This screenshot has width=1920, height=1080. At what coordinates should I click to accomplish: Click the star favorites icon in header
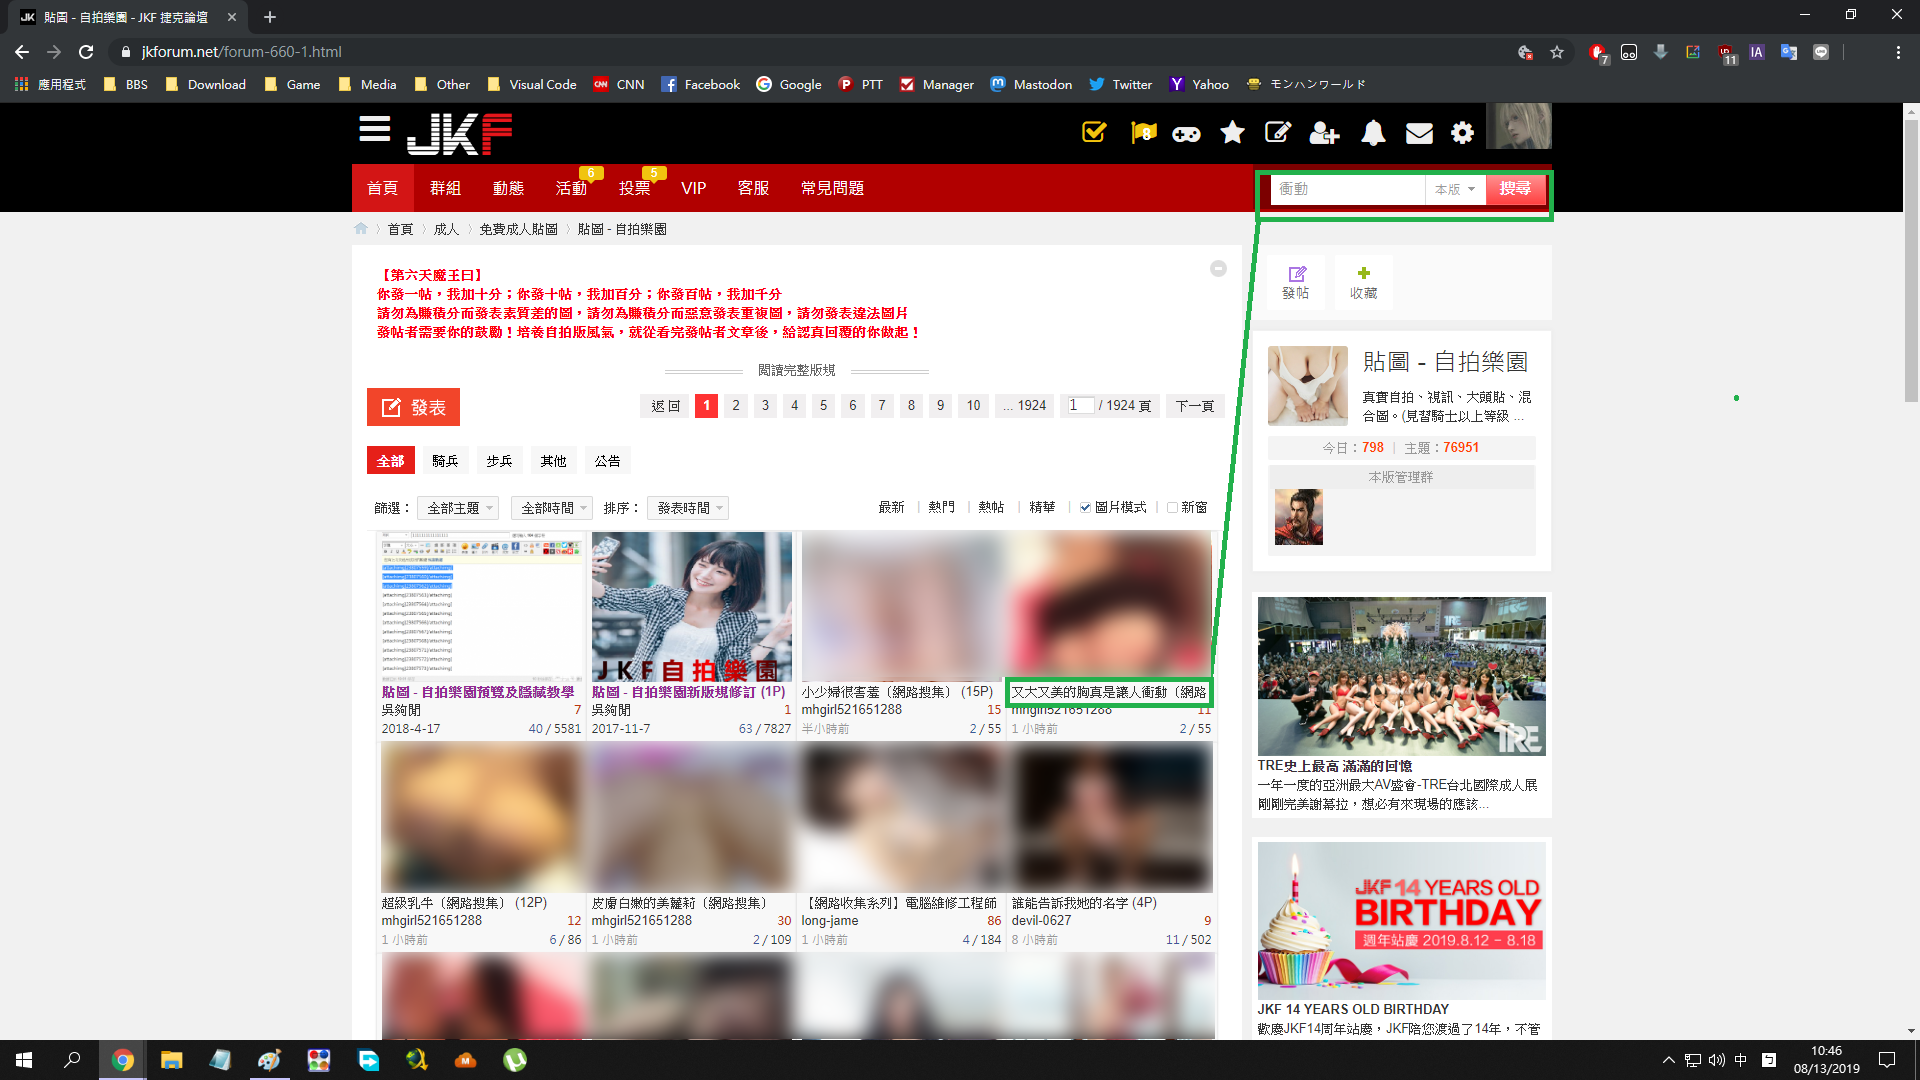pyautogui.click(x=1232, y=132)
